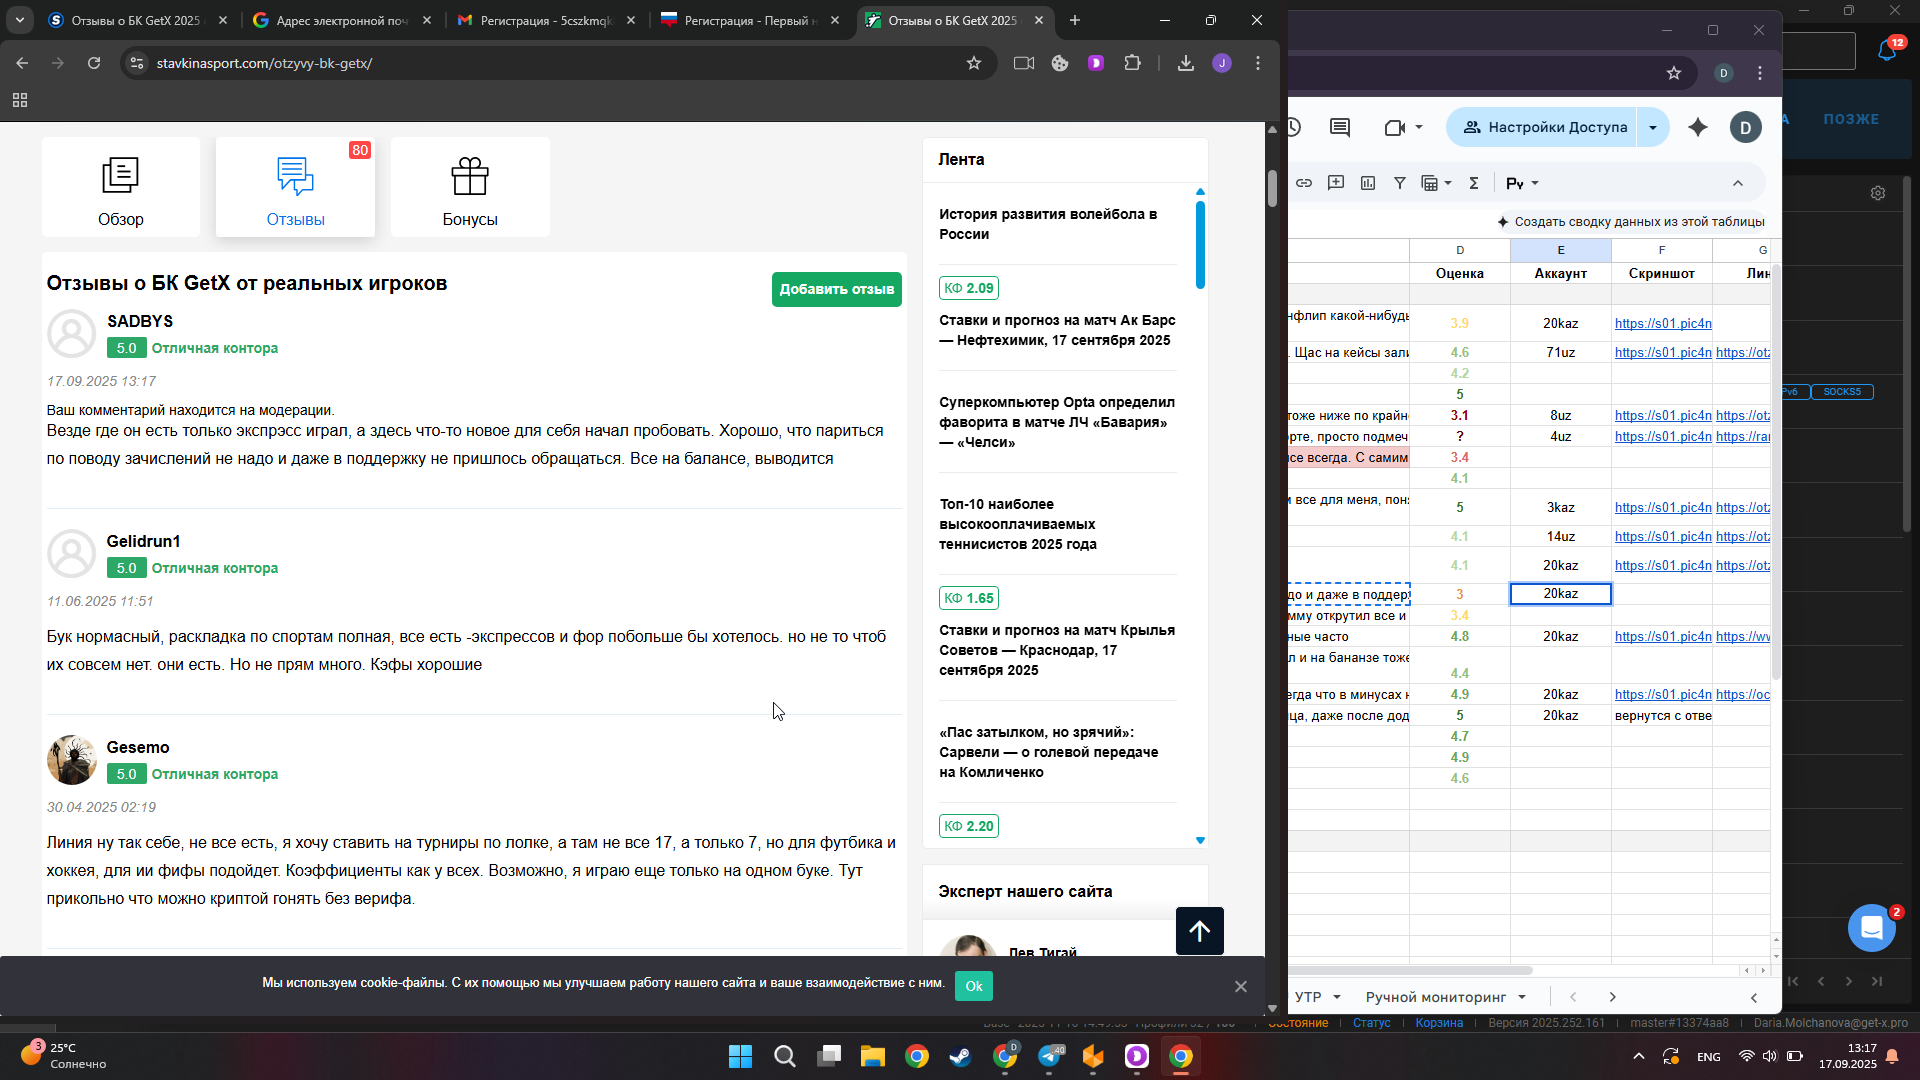Image resolution: width=1920 pixels, height=1080 pixels.
Task: Select column E header in Sheets
Action: 1560,250
